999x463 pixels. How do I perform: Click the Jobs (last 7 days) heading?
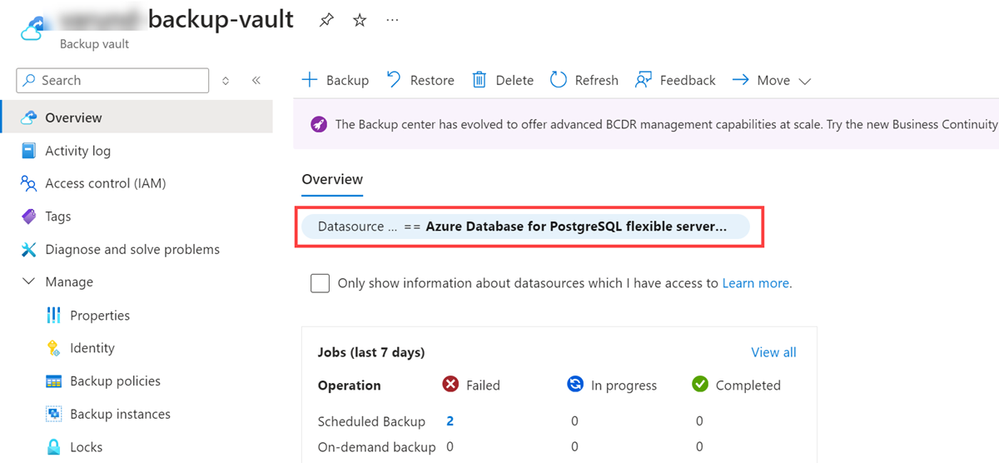(371, 352)
